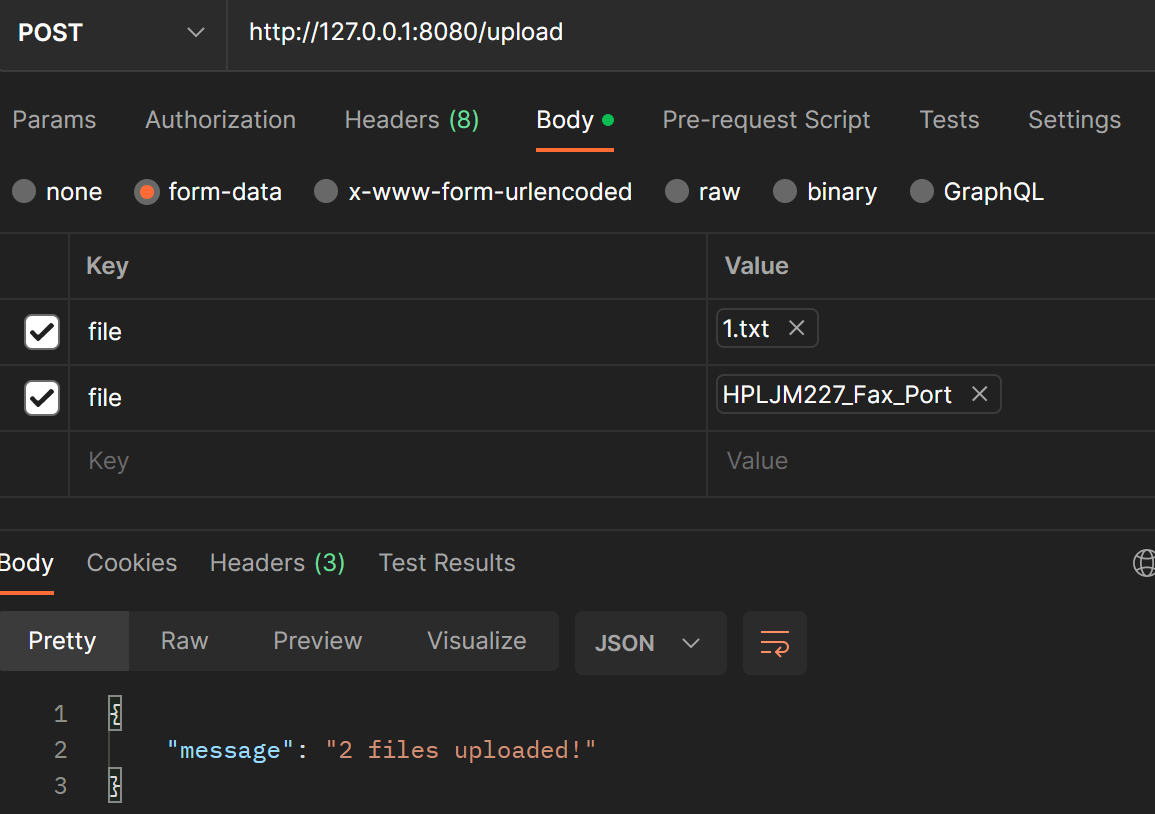Expand the JSON format dropdown
This screenshot has width=1155, height=814.
[x=649, y=643]
